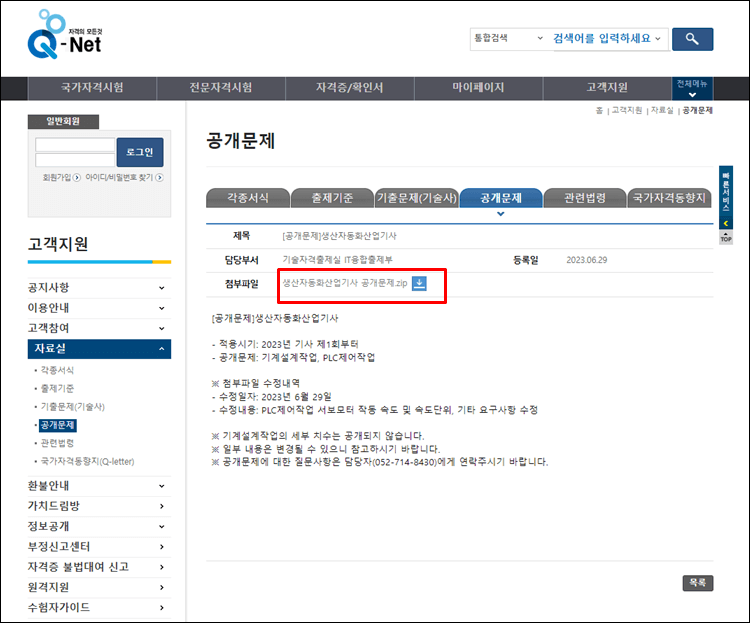Open 각종서식 under 자료실 in sidebar
The height and width of the screenshot is (623, 750).
pos(57,370)
